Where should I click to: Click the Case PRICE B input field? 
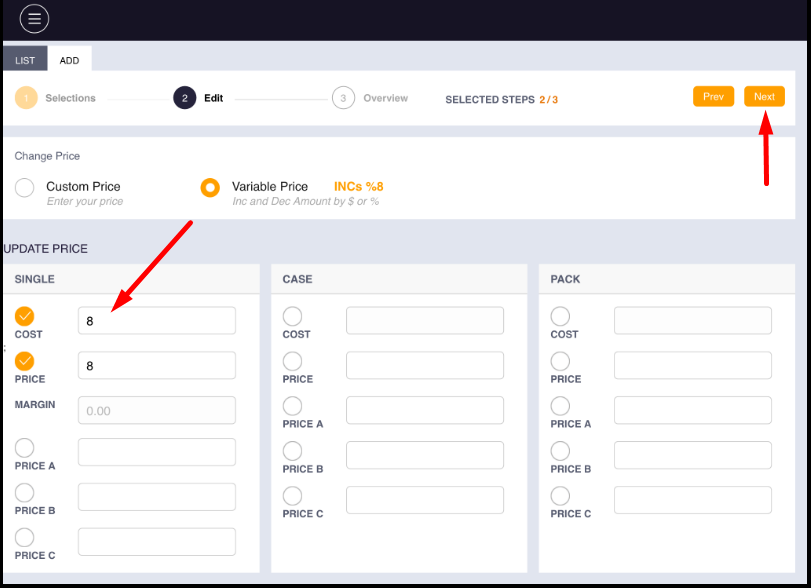pos(425,455)
